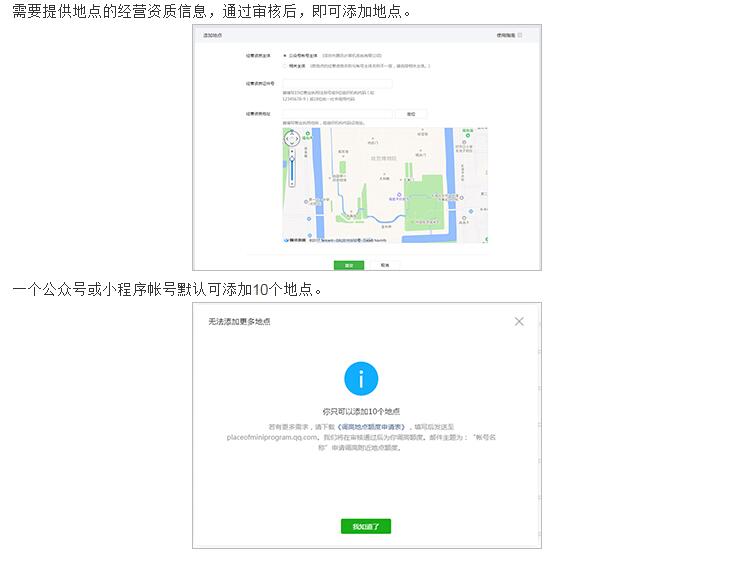This screenshot has height=564, width=733.
Task: Select the 公众号帐号主体 radio option
Action: [285, 56]
